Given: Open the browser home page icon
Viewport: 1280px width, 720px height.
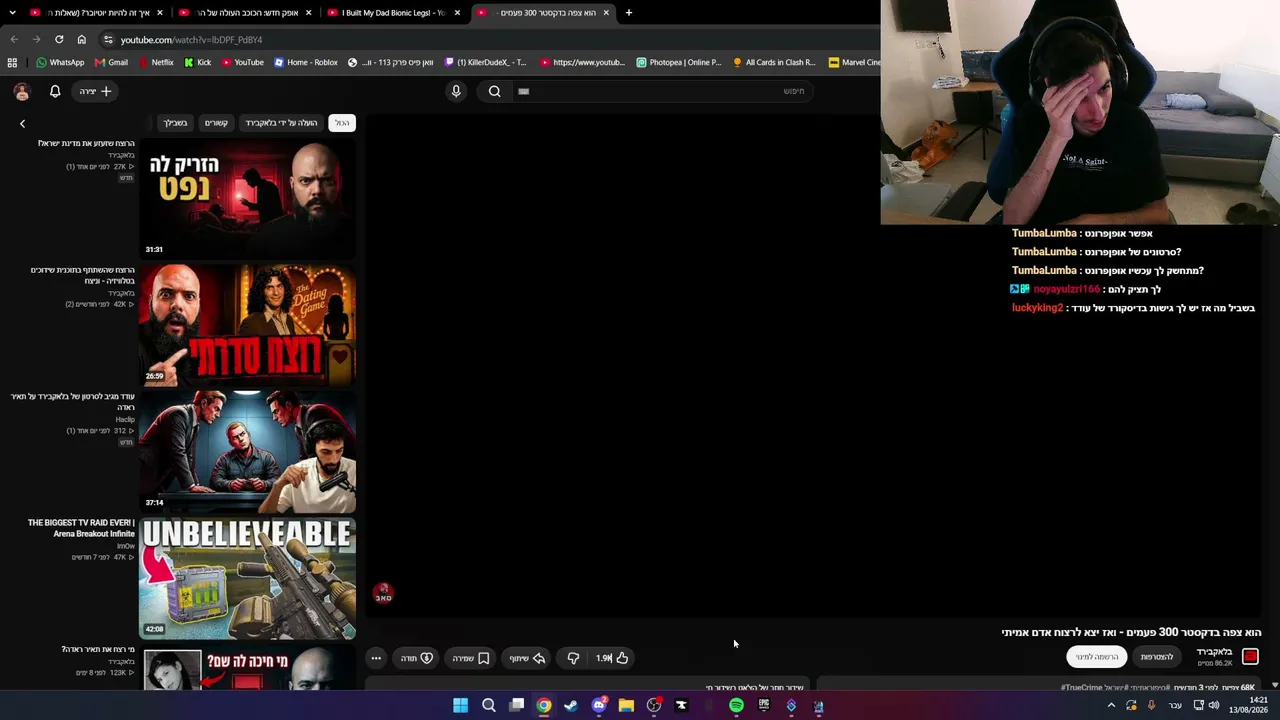Looking at the screenshot, I should coord(81,39).
